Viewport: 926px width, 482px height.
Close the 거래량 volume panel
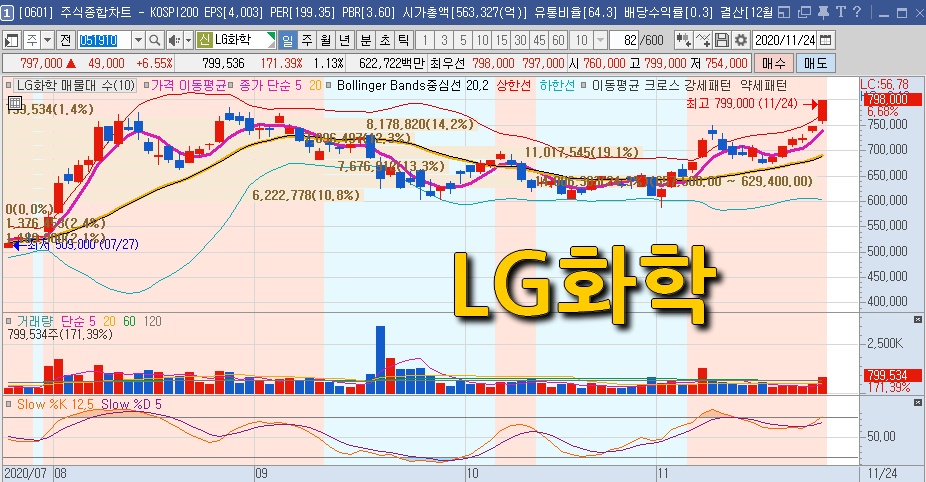(917, 320)
